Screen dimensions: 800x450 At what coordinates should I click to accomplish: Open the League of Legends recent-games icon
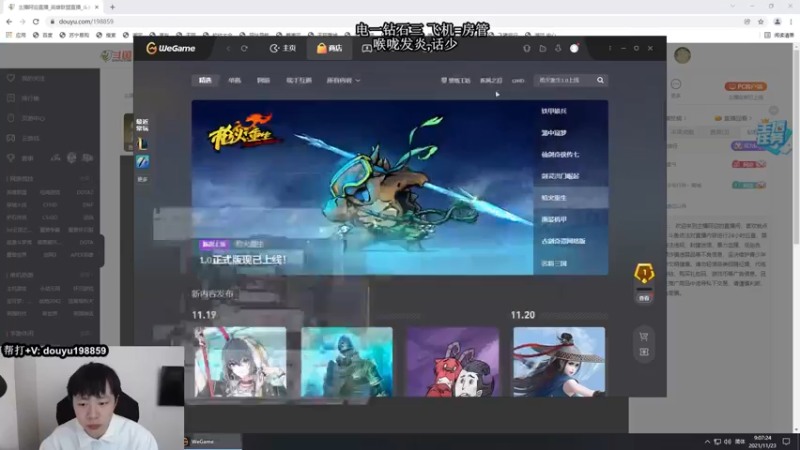pyautogui.click(x=142, y=144)
